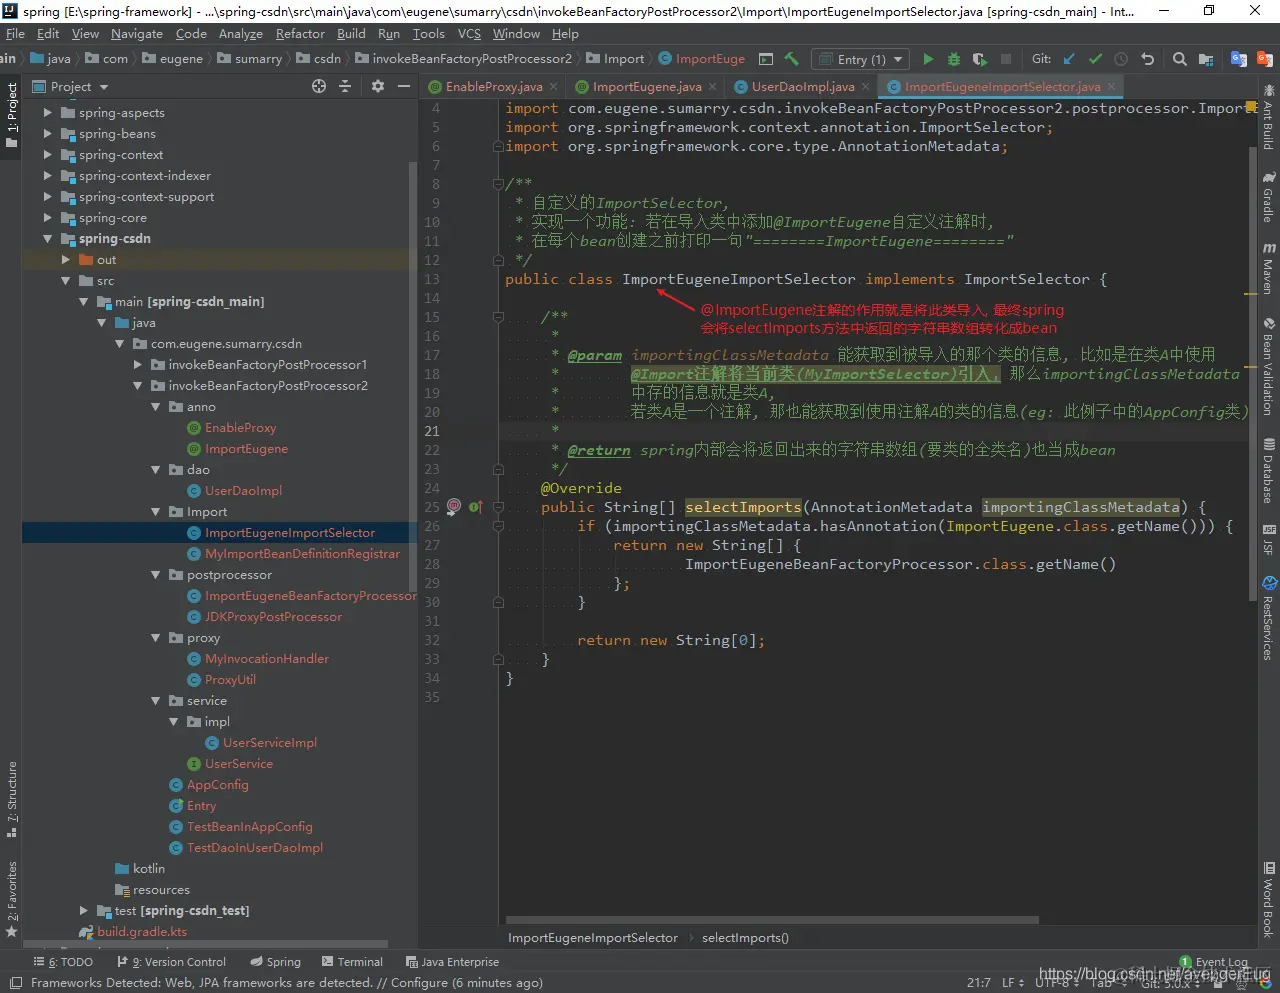Open Search Everywhere magnifier icon

click(x=1180, y=59)
